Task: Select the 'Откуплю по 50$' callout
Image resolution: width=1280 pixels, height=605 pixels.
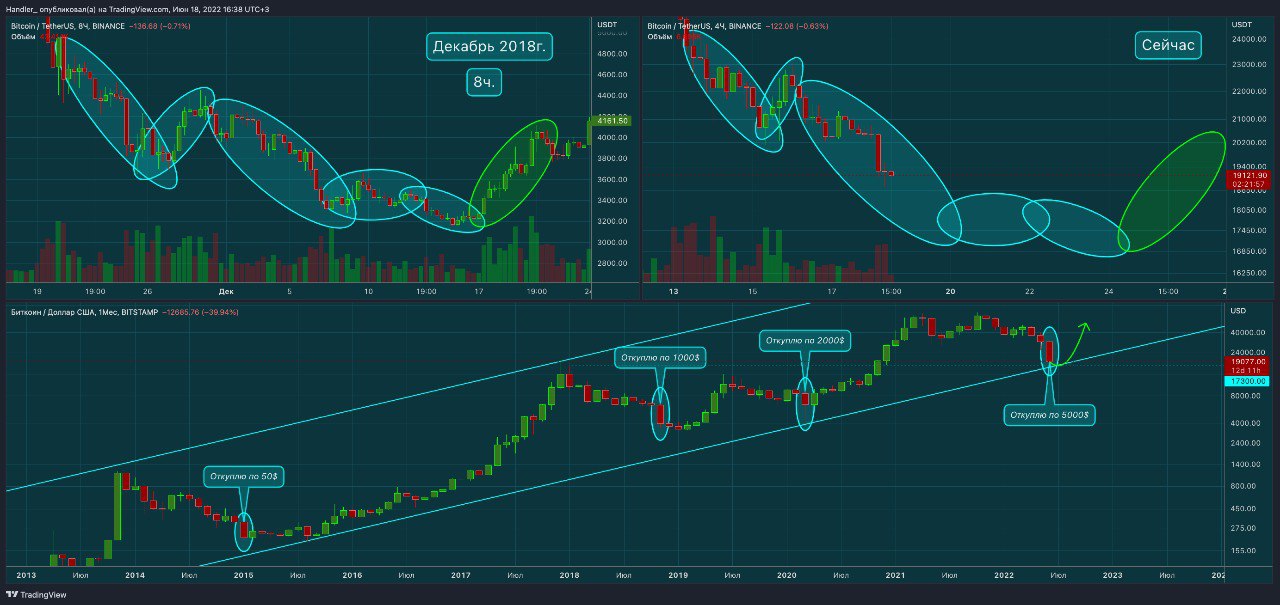Action: [x=245, y=478]
